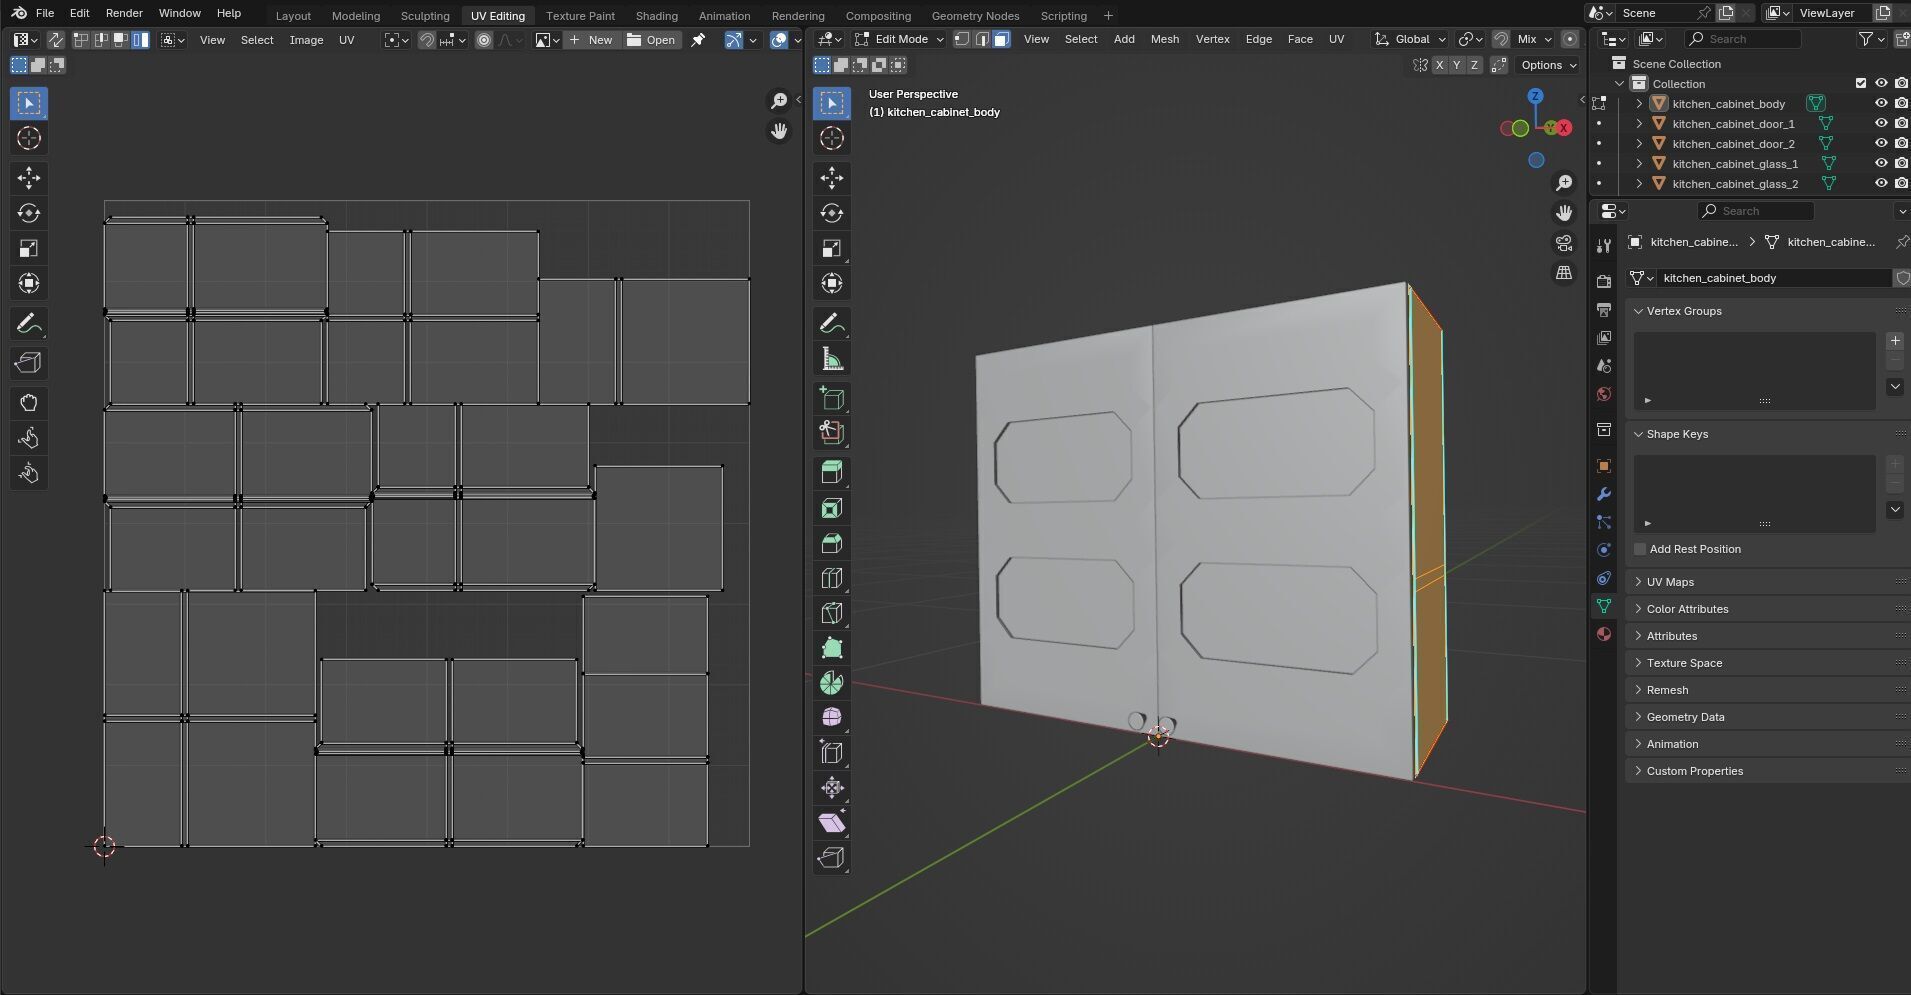Open the Options dropdown in 3D viewport

[x=1548, y=65]
